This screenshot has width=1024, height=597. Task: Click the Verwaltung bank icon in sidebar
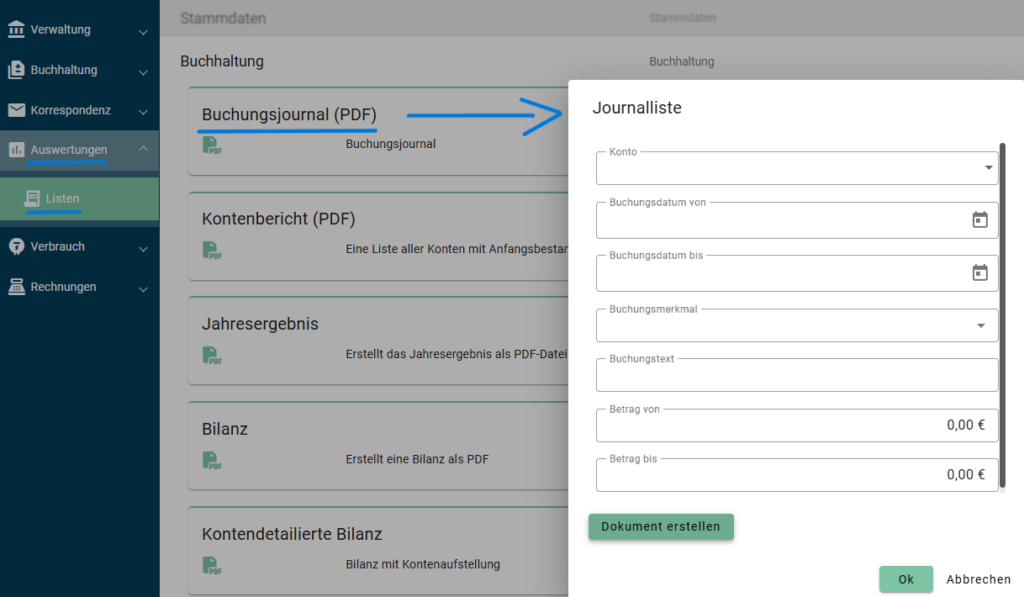coord(16,30)
